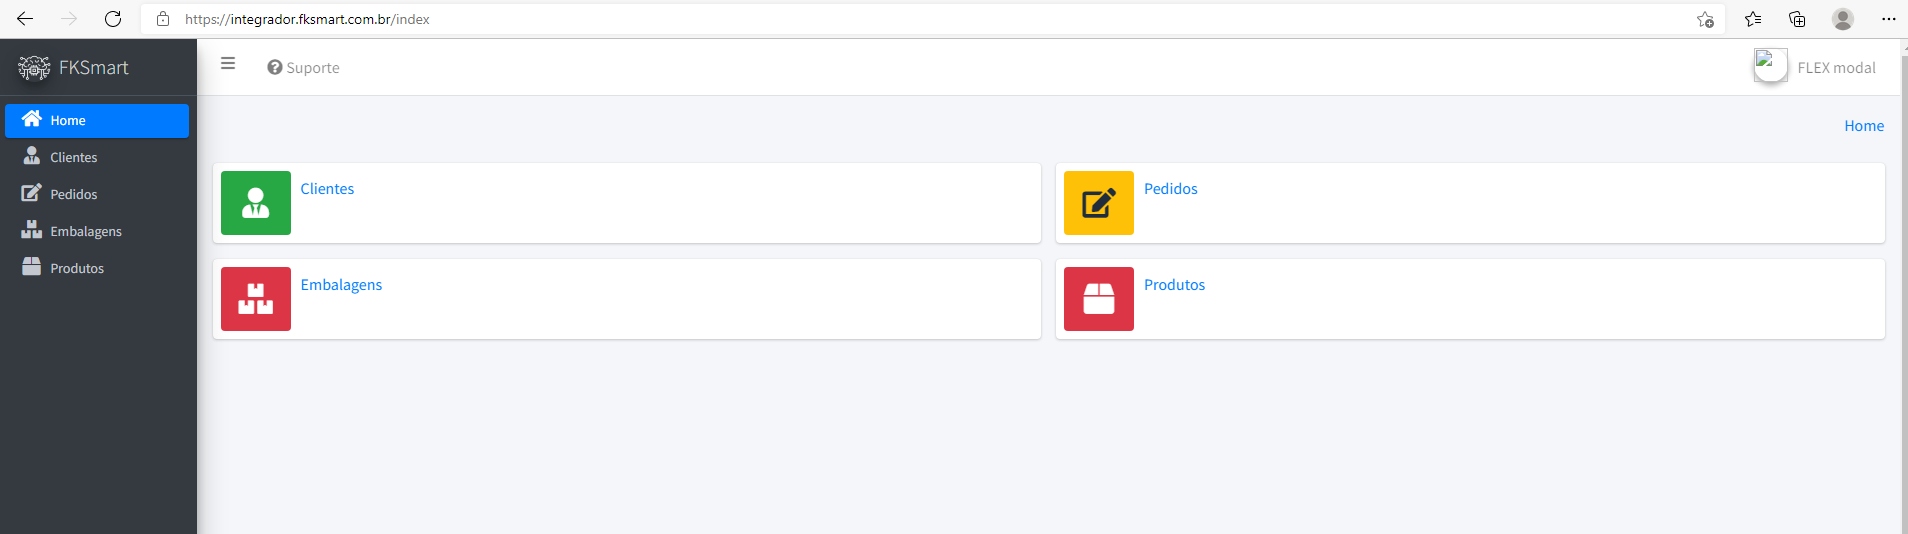Viewport: 1908px width, 534px height.
Task: Add this page to favorites
Action: pyautogui.click(x=1705, y=19)
